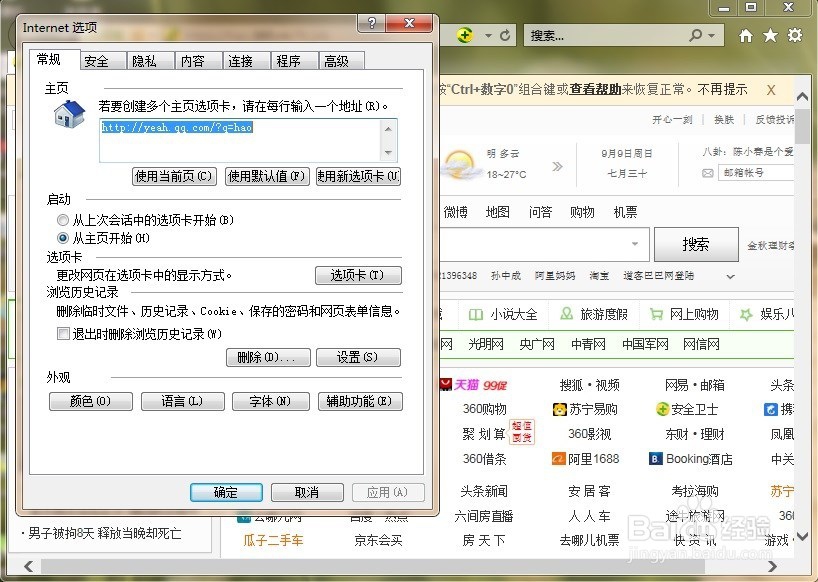
Task: Click the 旅游度假 icon
Action: (566, 313)
